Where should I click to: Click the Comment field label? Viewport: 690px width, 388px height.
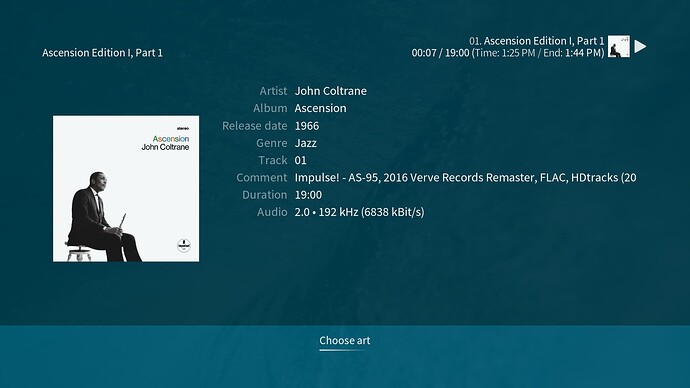tap(261, 178)
